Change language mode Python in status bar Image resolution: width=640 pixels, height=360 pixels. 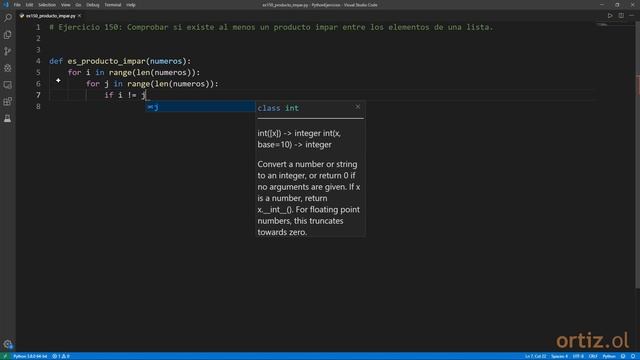tap(609, 356)
